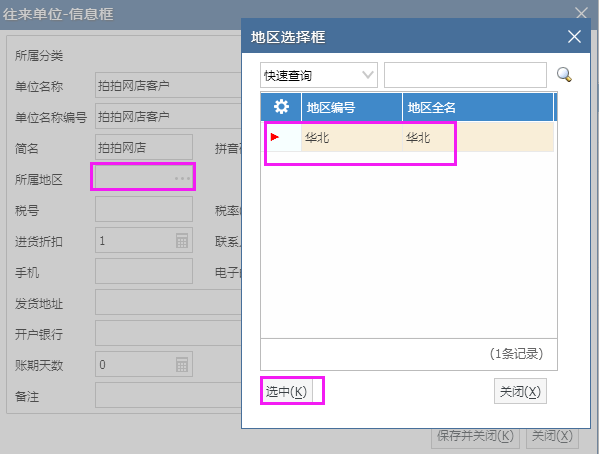This screenshot has width=599, height=454.
Task: Click 关闭(X) button in region dialog
Action: [520, 391]
